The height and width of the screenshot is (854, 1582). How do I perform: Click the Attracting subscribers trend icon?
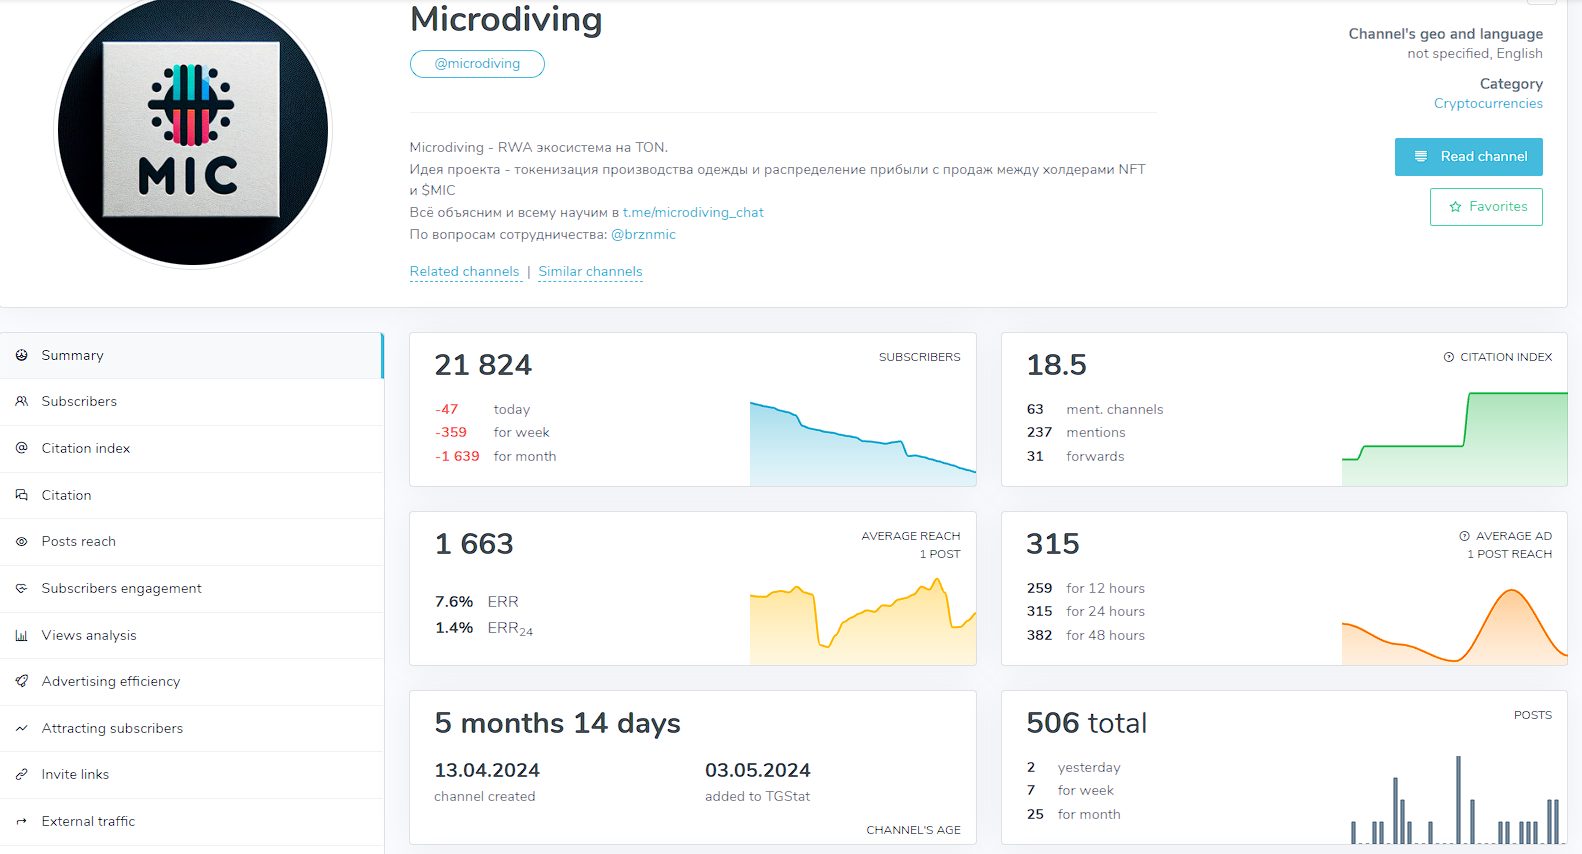(21, 728)
